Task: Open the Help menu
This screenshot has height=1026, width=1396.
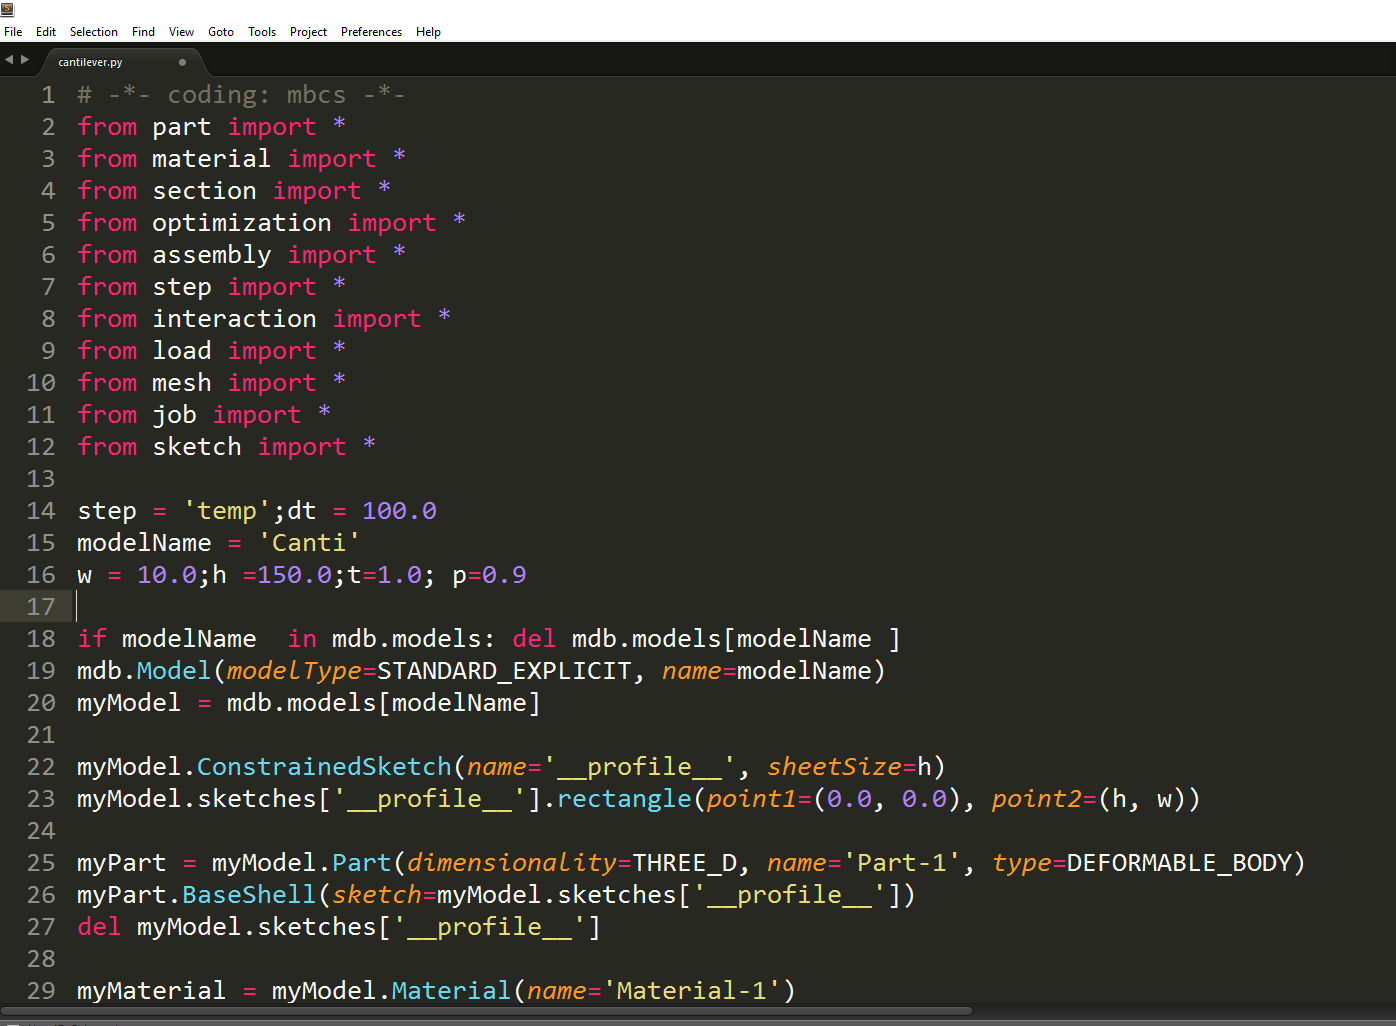Action: click(x=428, y=32)
